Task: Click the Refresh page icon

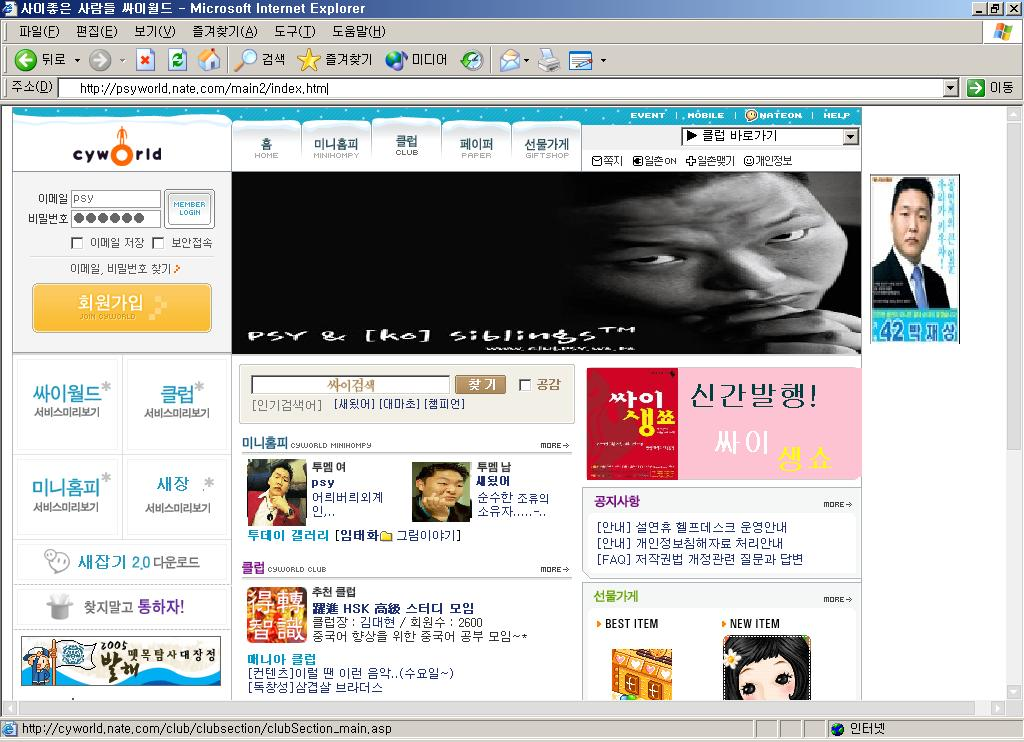Action: pyautogui.click(x=177, y=60)
